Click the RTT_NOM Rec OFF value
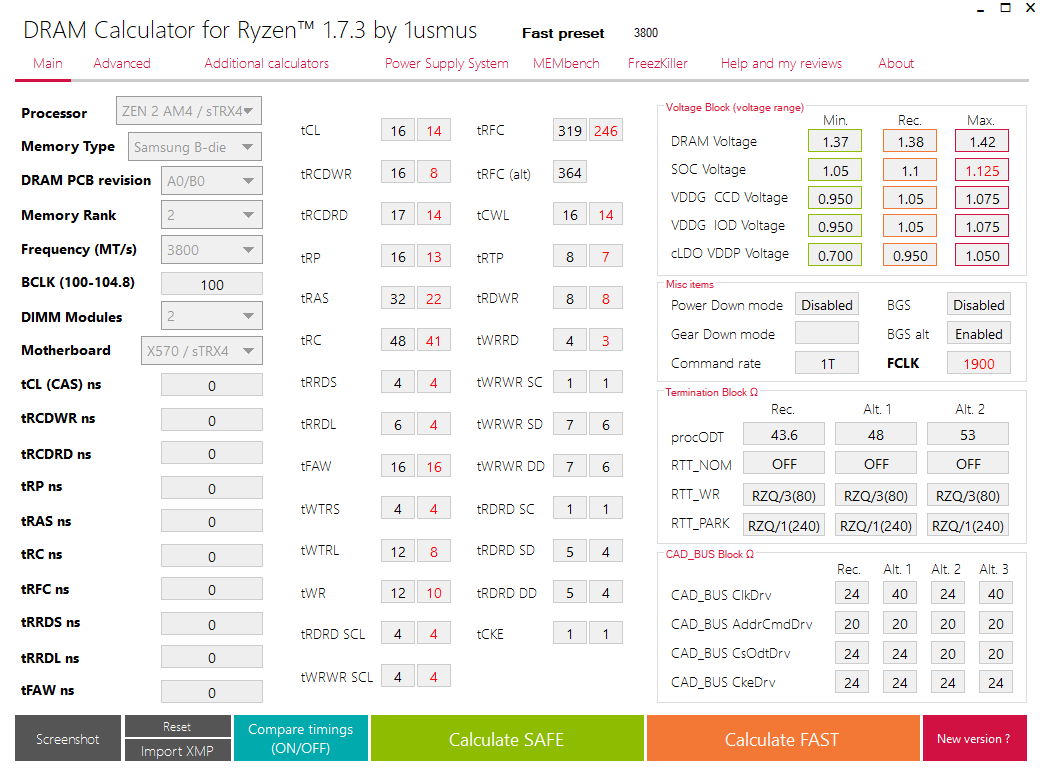Viewport: 1045px width, 780px height. (784, 463)
